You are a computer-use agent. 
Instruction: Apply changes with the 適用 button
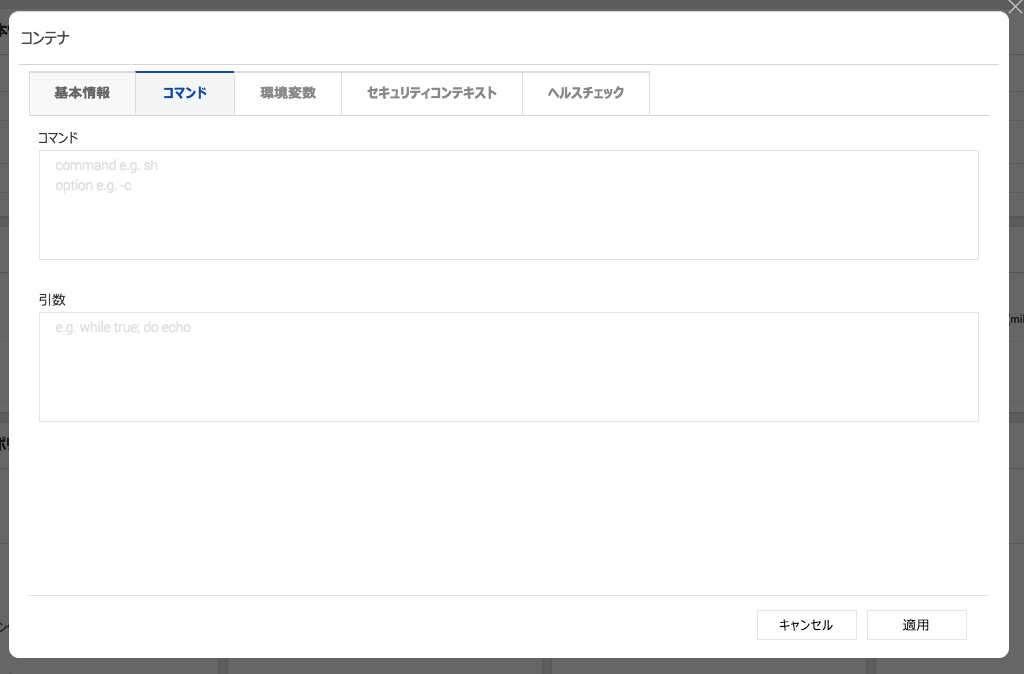click(x=916, y=625)
